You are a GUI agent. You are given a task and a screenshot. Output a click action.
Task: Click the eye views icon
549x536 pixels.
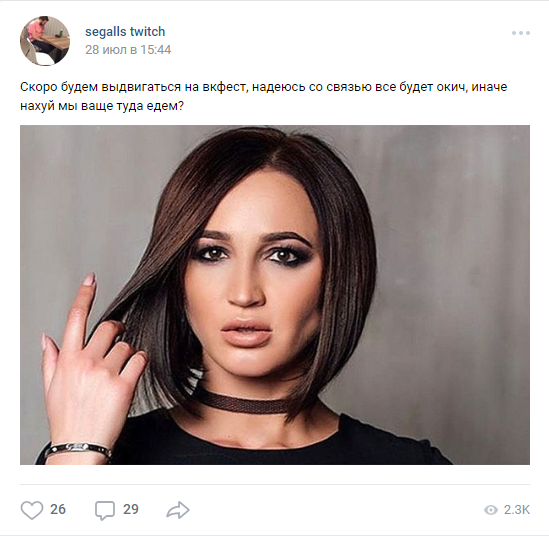[491, 510]
